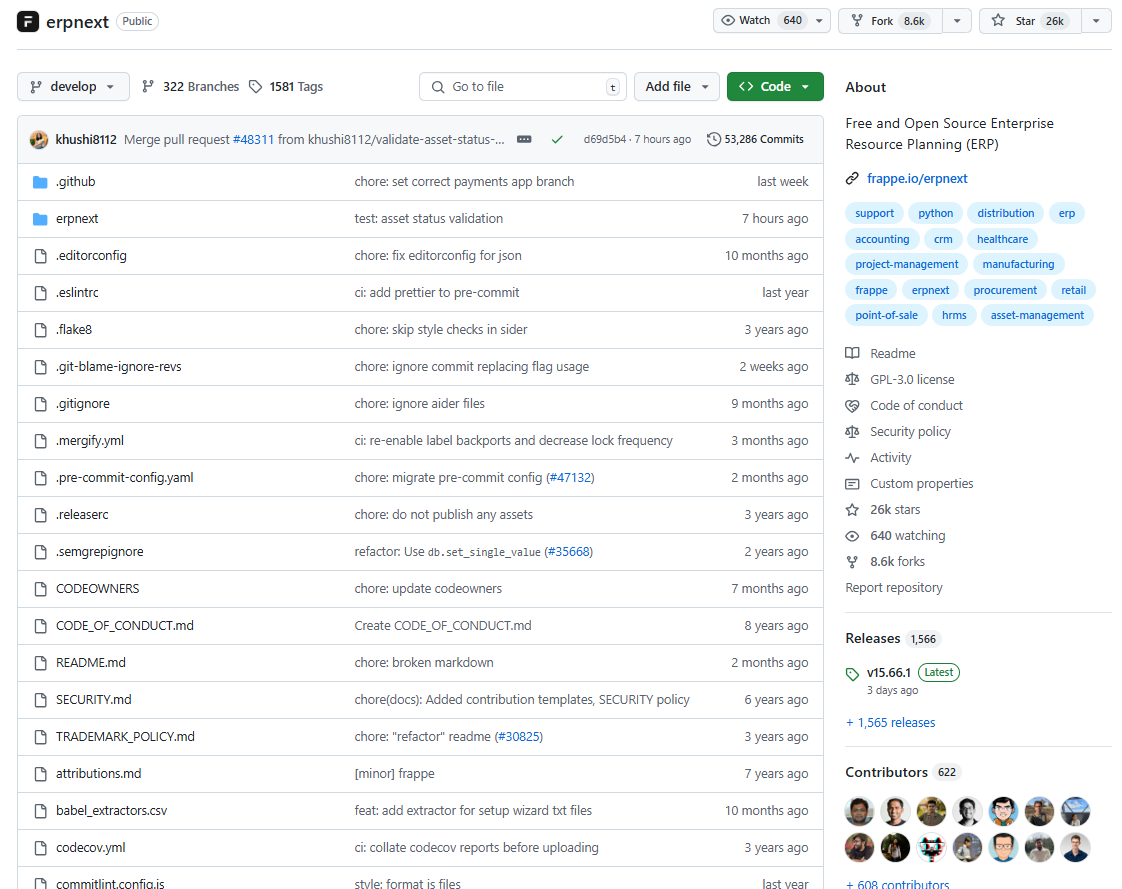The height and width of the screenshot is (889, 1122).
Task: Click the file icon beside codecov.yml
Action: (x=41, y=848)
